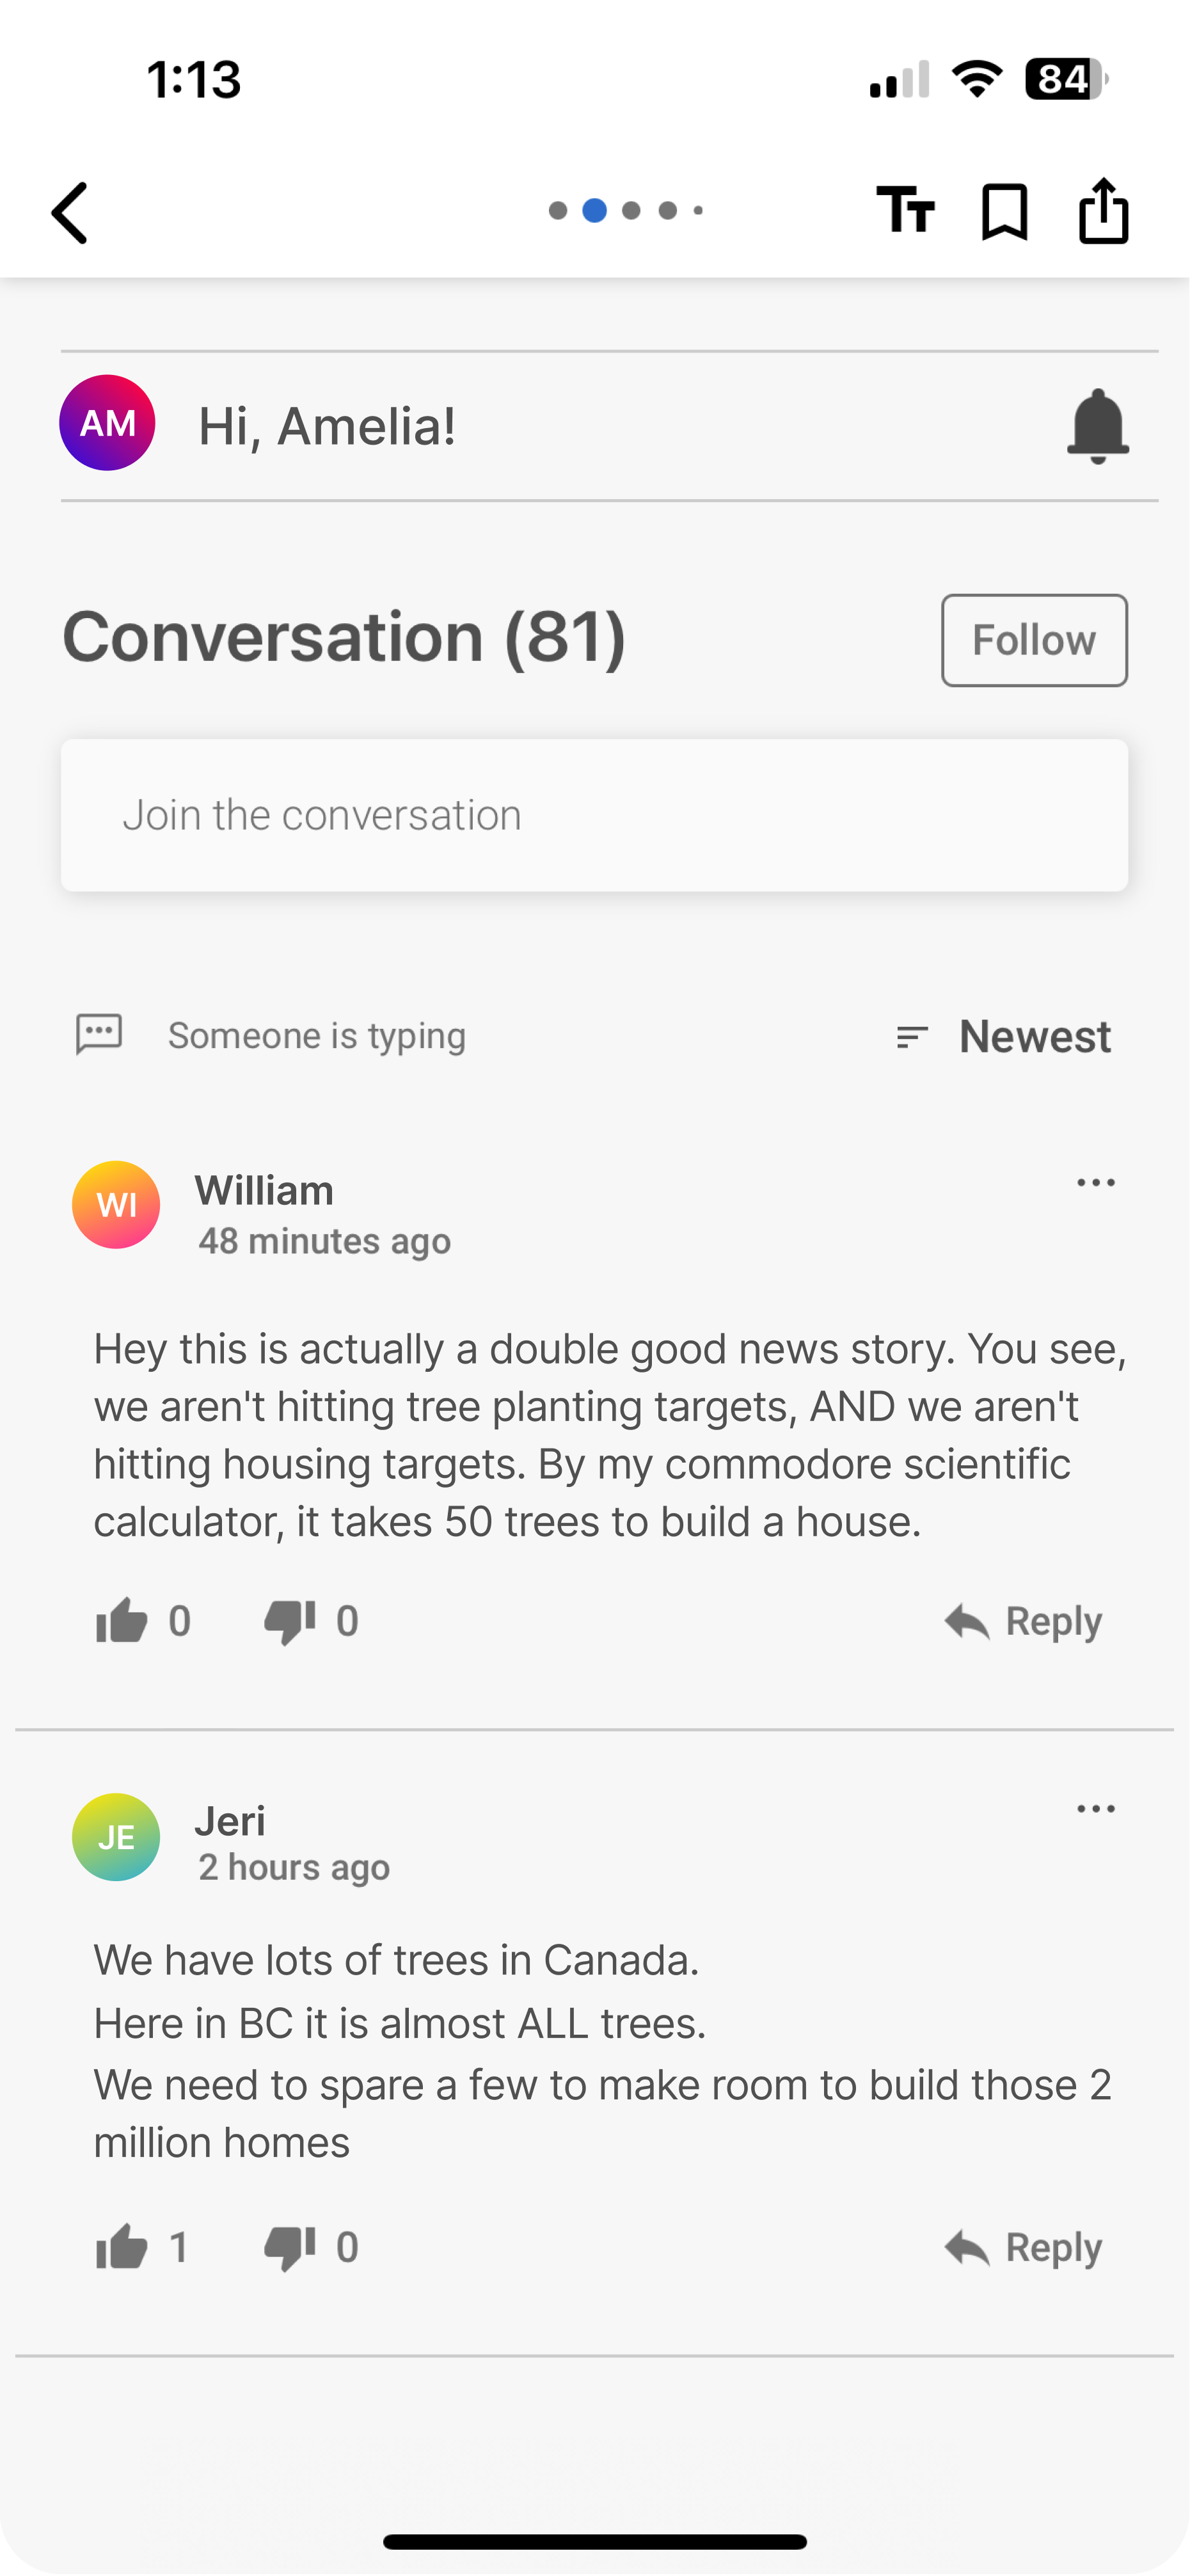Select the third page indicator dot
The width and height of the screenshot is (1190, 2576).
point(631,210)
